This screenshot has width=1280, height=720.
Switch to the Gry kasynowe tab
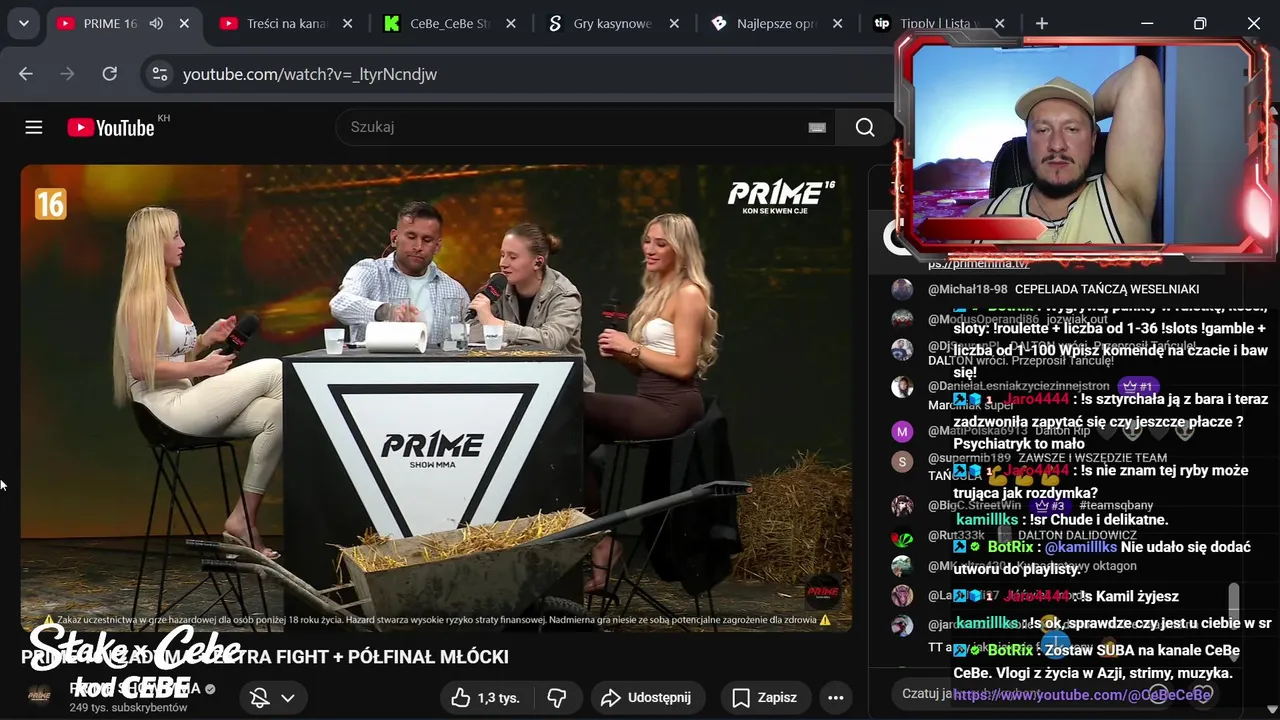pyautogui.click(x=612, y=23)
